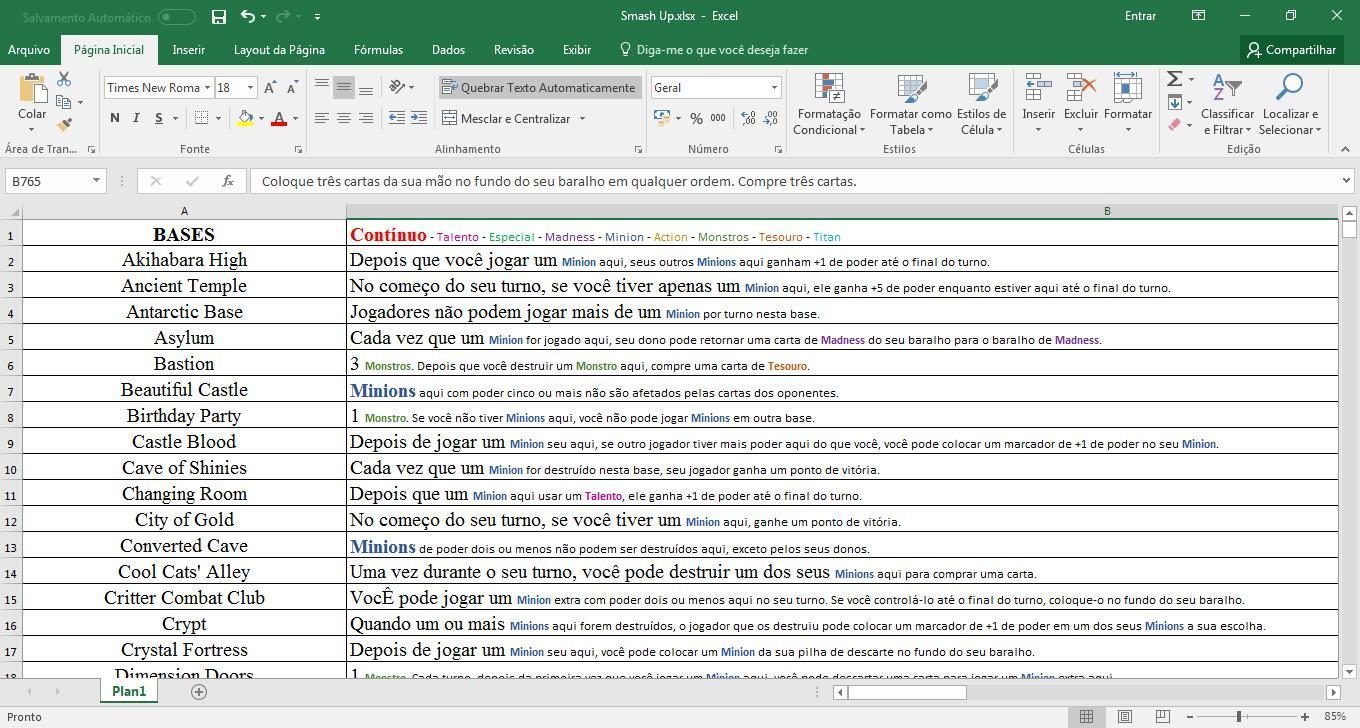
Task: Click the Compartilhar button
Action: pyautogui.click(x=1292, y=49)
